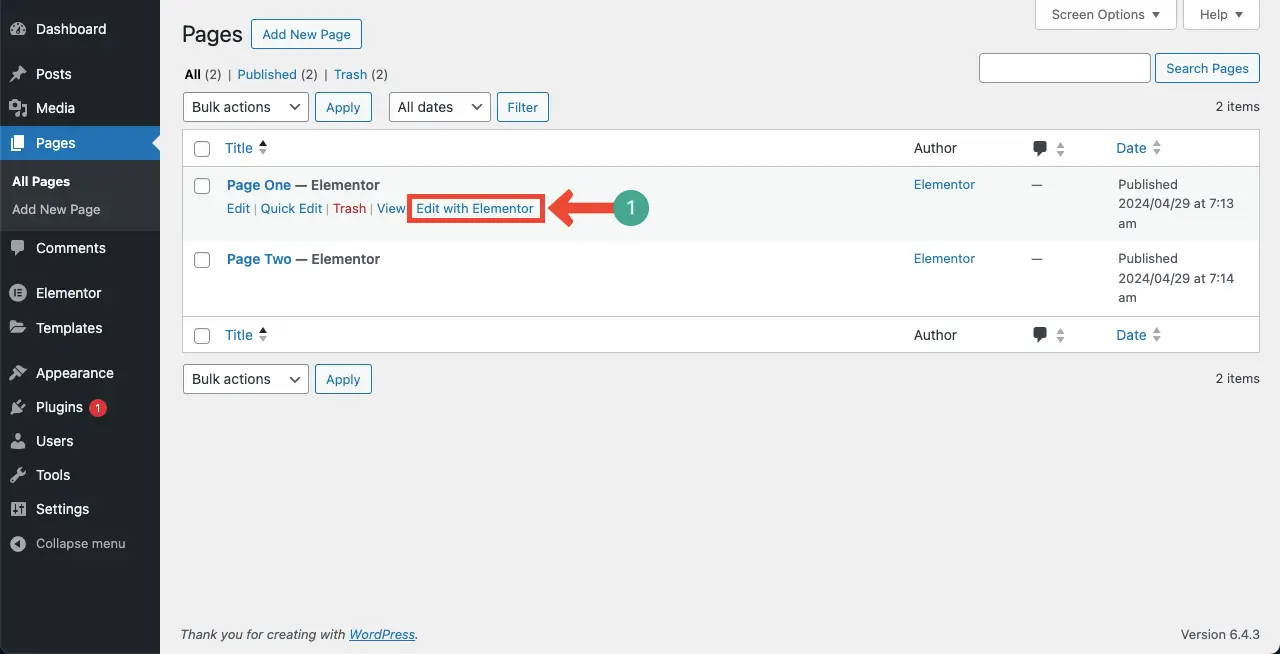Tick the checkbox next to Page One
Image resolution: width=1280 pixels, height=654 pixels.
point(202,186)
